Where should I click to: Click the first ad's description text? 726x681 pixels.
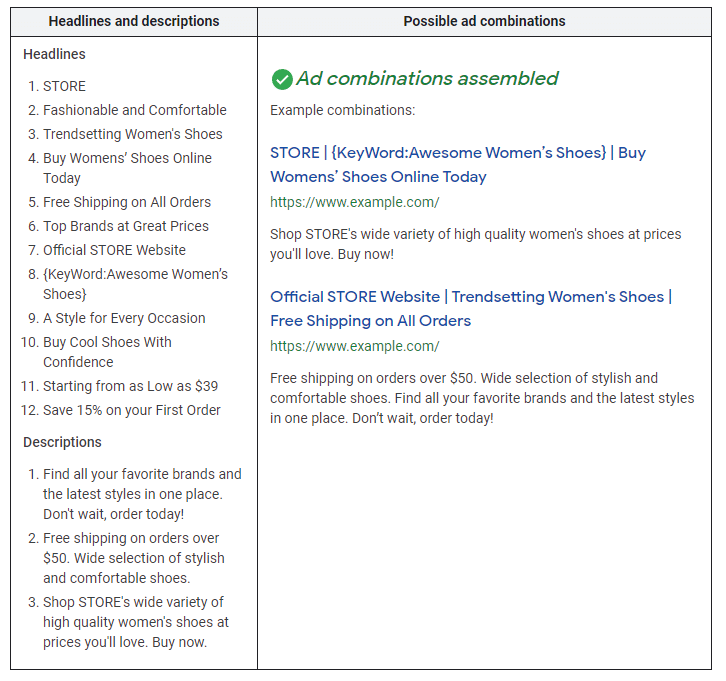[x=475, y=244]
